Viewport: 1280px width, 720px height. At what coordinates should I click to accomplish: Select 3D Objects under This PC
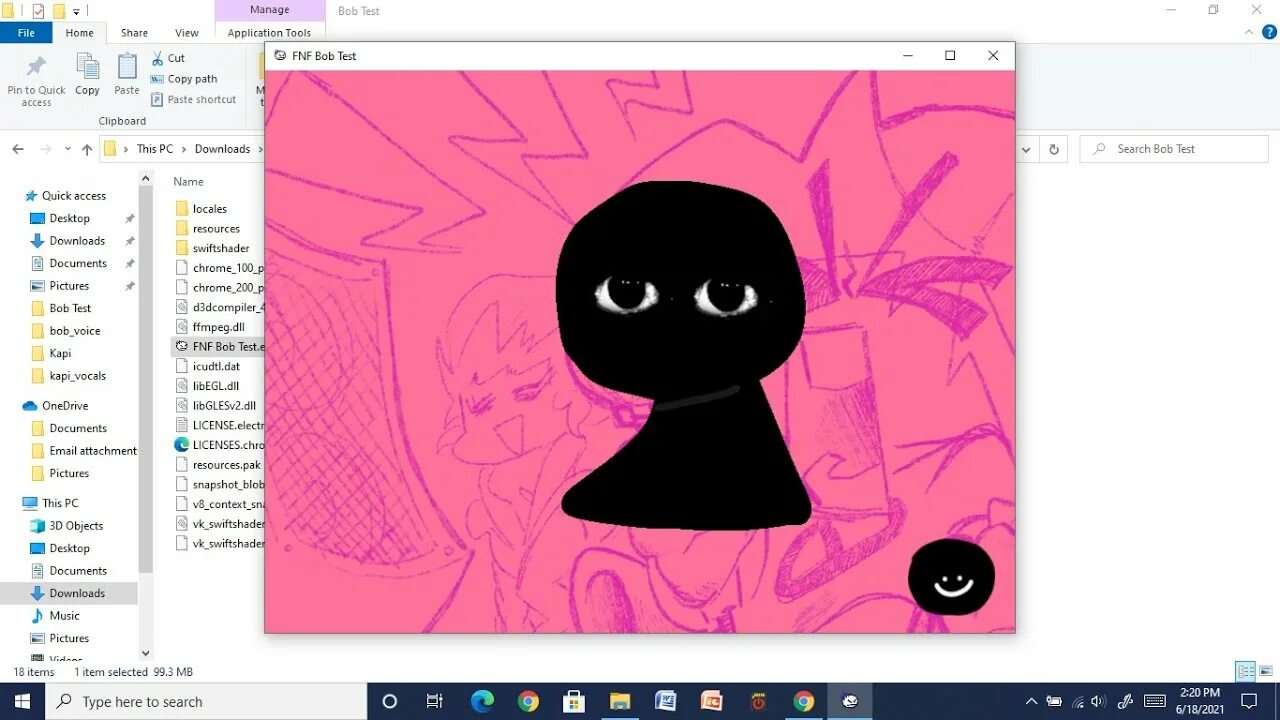pos(76,526)
